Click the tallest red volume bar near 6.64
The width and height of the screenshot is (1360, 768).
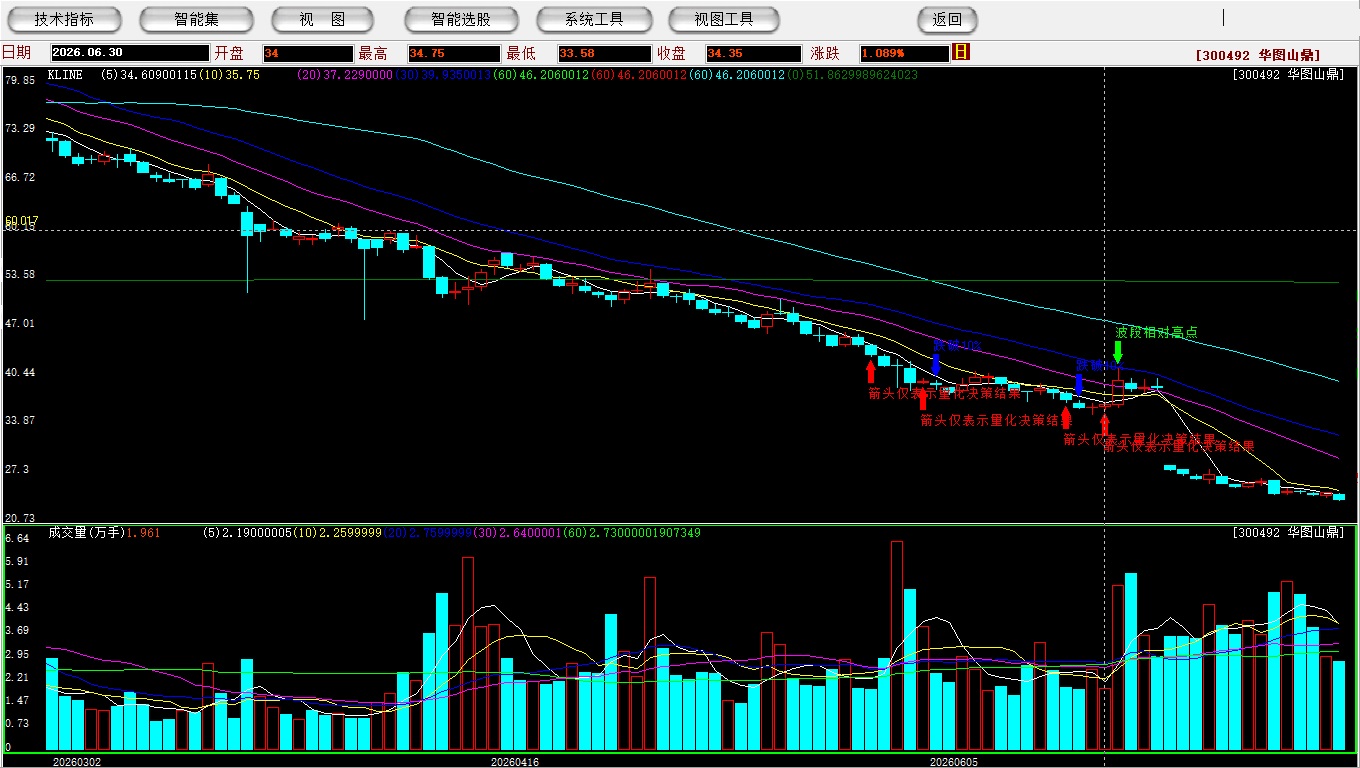pyautogui.click(x=897, y=646)
